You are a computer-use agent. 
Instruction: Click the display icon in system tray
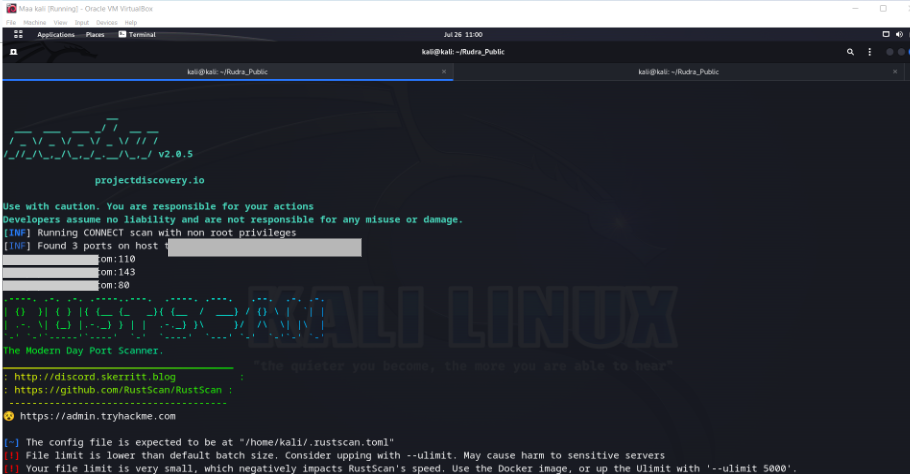(886, 34)
